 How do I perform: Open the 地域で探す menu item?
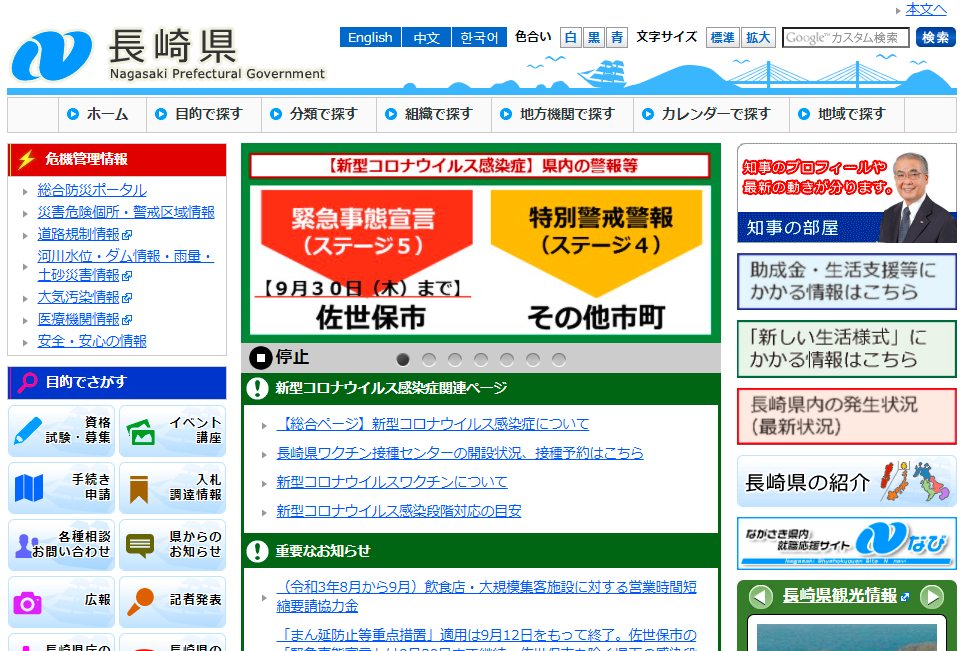click(847, 115)
